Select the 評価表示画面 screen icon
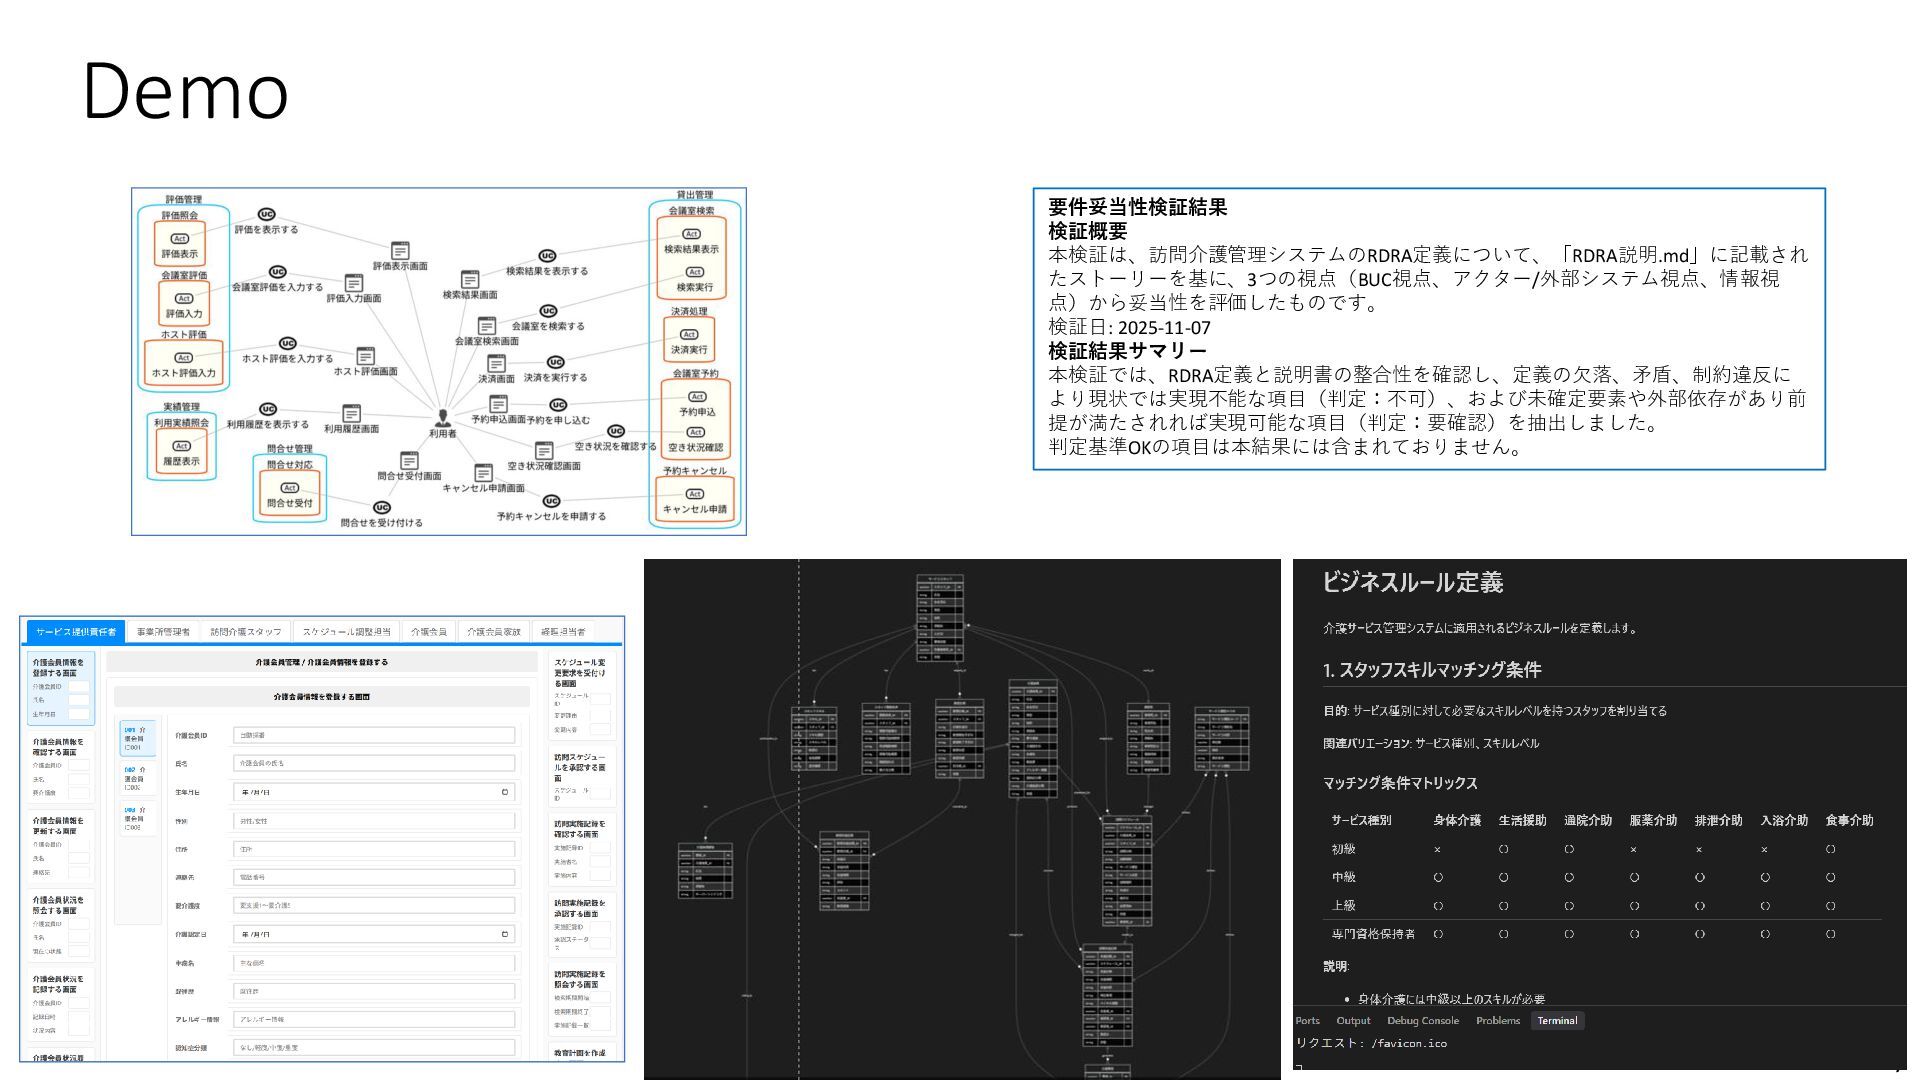 (400, 250)
